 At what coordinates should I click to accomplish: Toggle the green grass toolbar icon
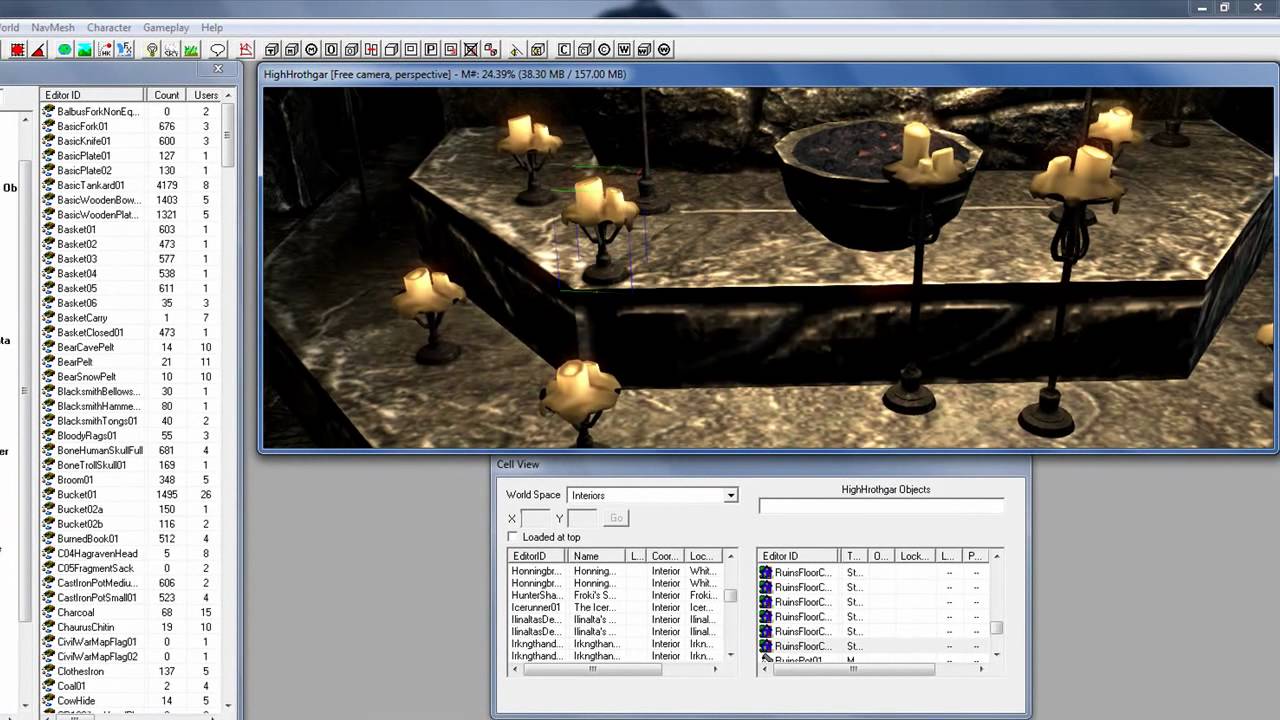[191, 49]
